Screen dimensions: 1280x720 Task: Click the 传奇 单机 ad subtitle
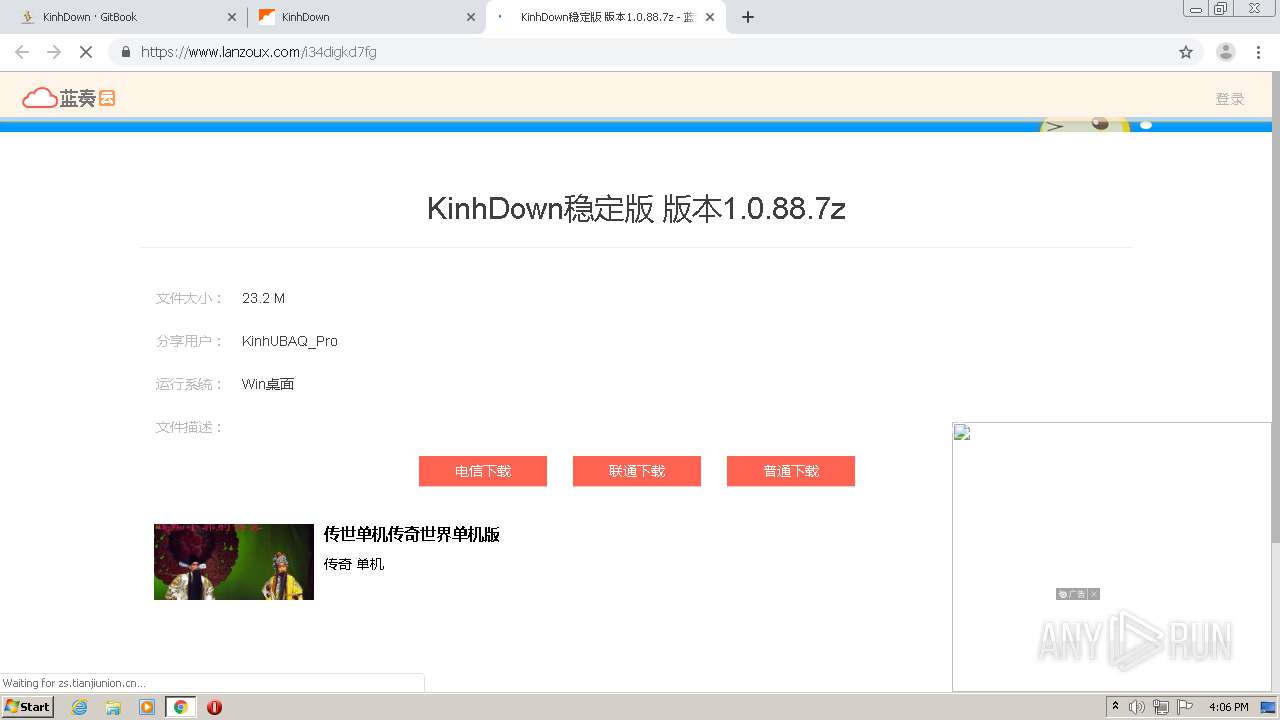(354, 564)
